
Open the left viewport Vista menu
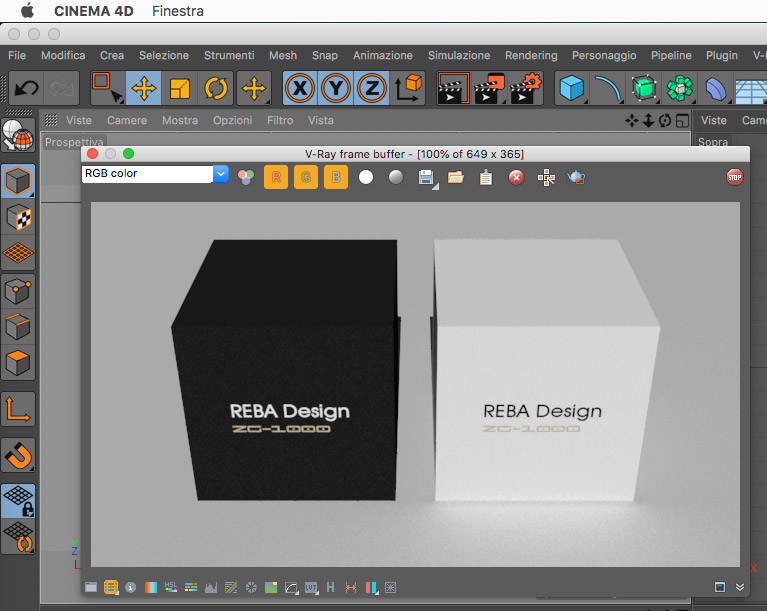(320, 120)
